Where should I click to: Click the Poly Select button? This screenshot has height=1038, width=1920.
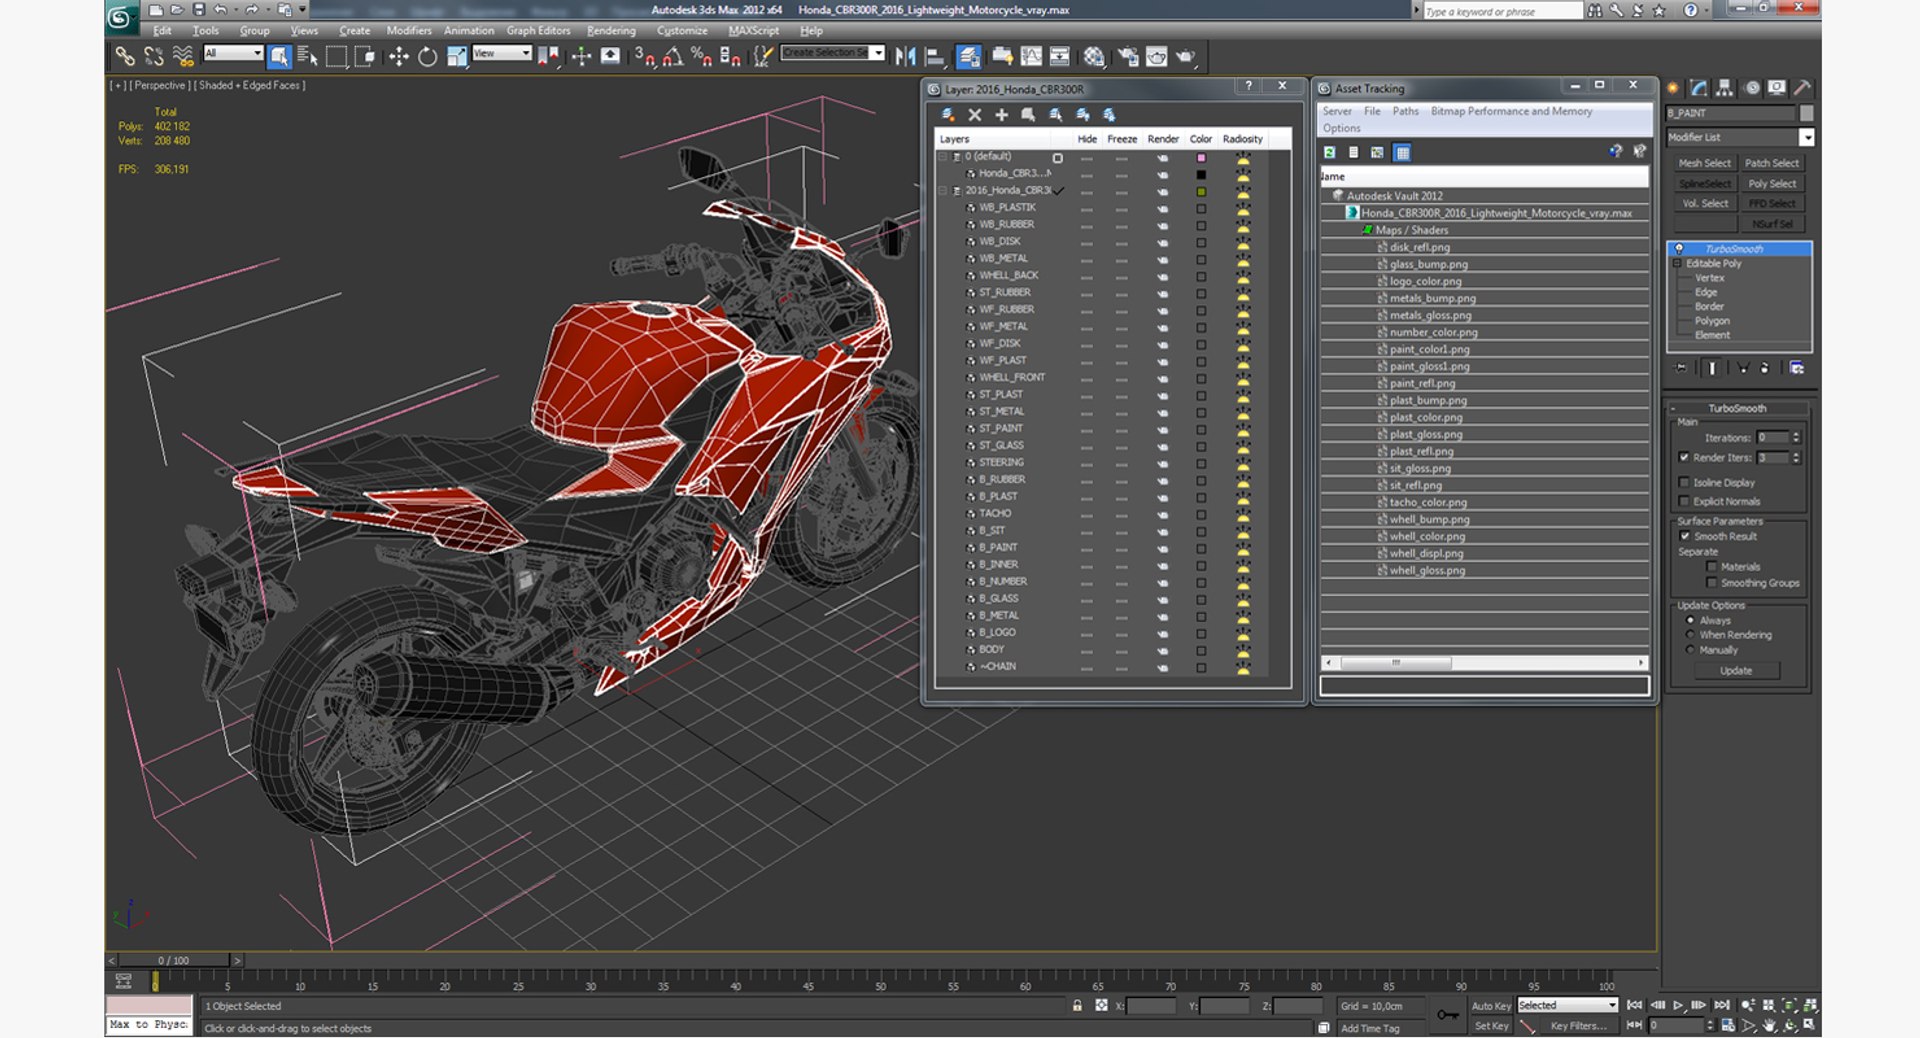click(1772, 184)
